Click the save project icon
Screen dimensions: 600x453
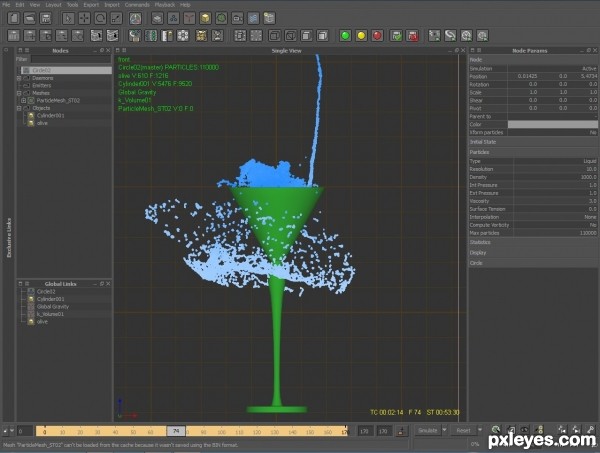(46, 18)
